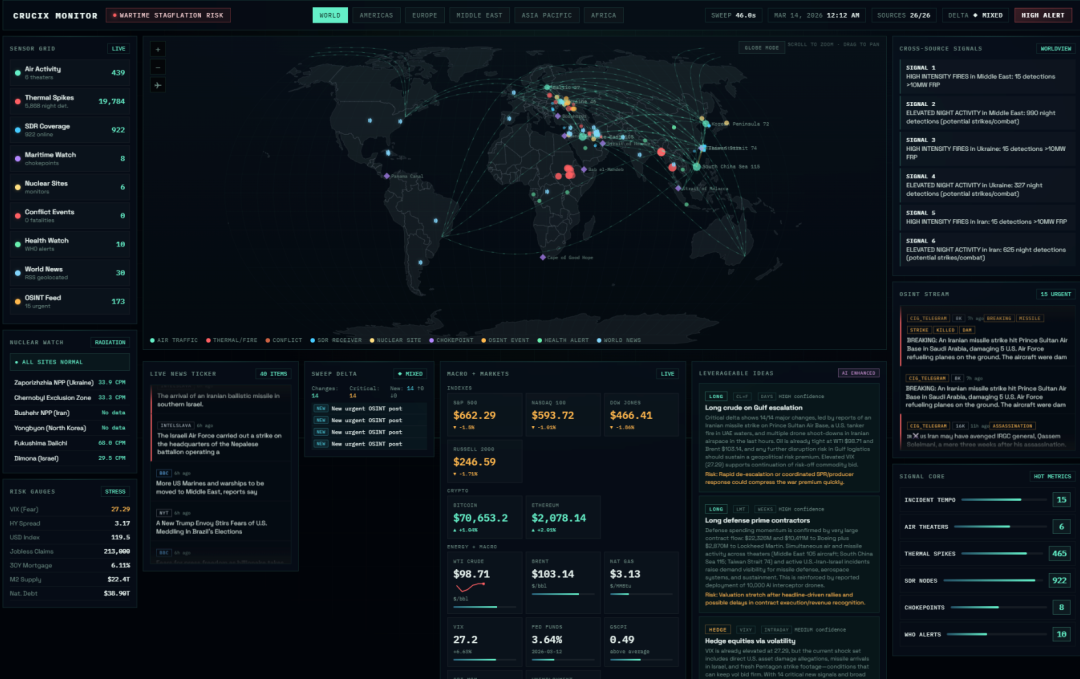
Task: Click the red dot in Wartime Stagflation Risk badge
Action: coord(114,15)
